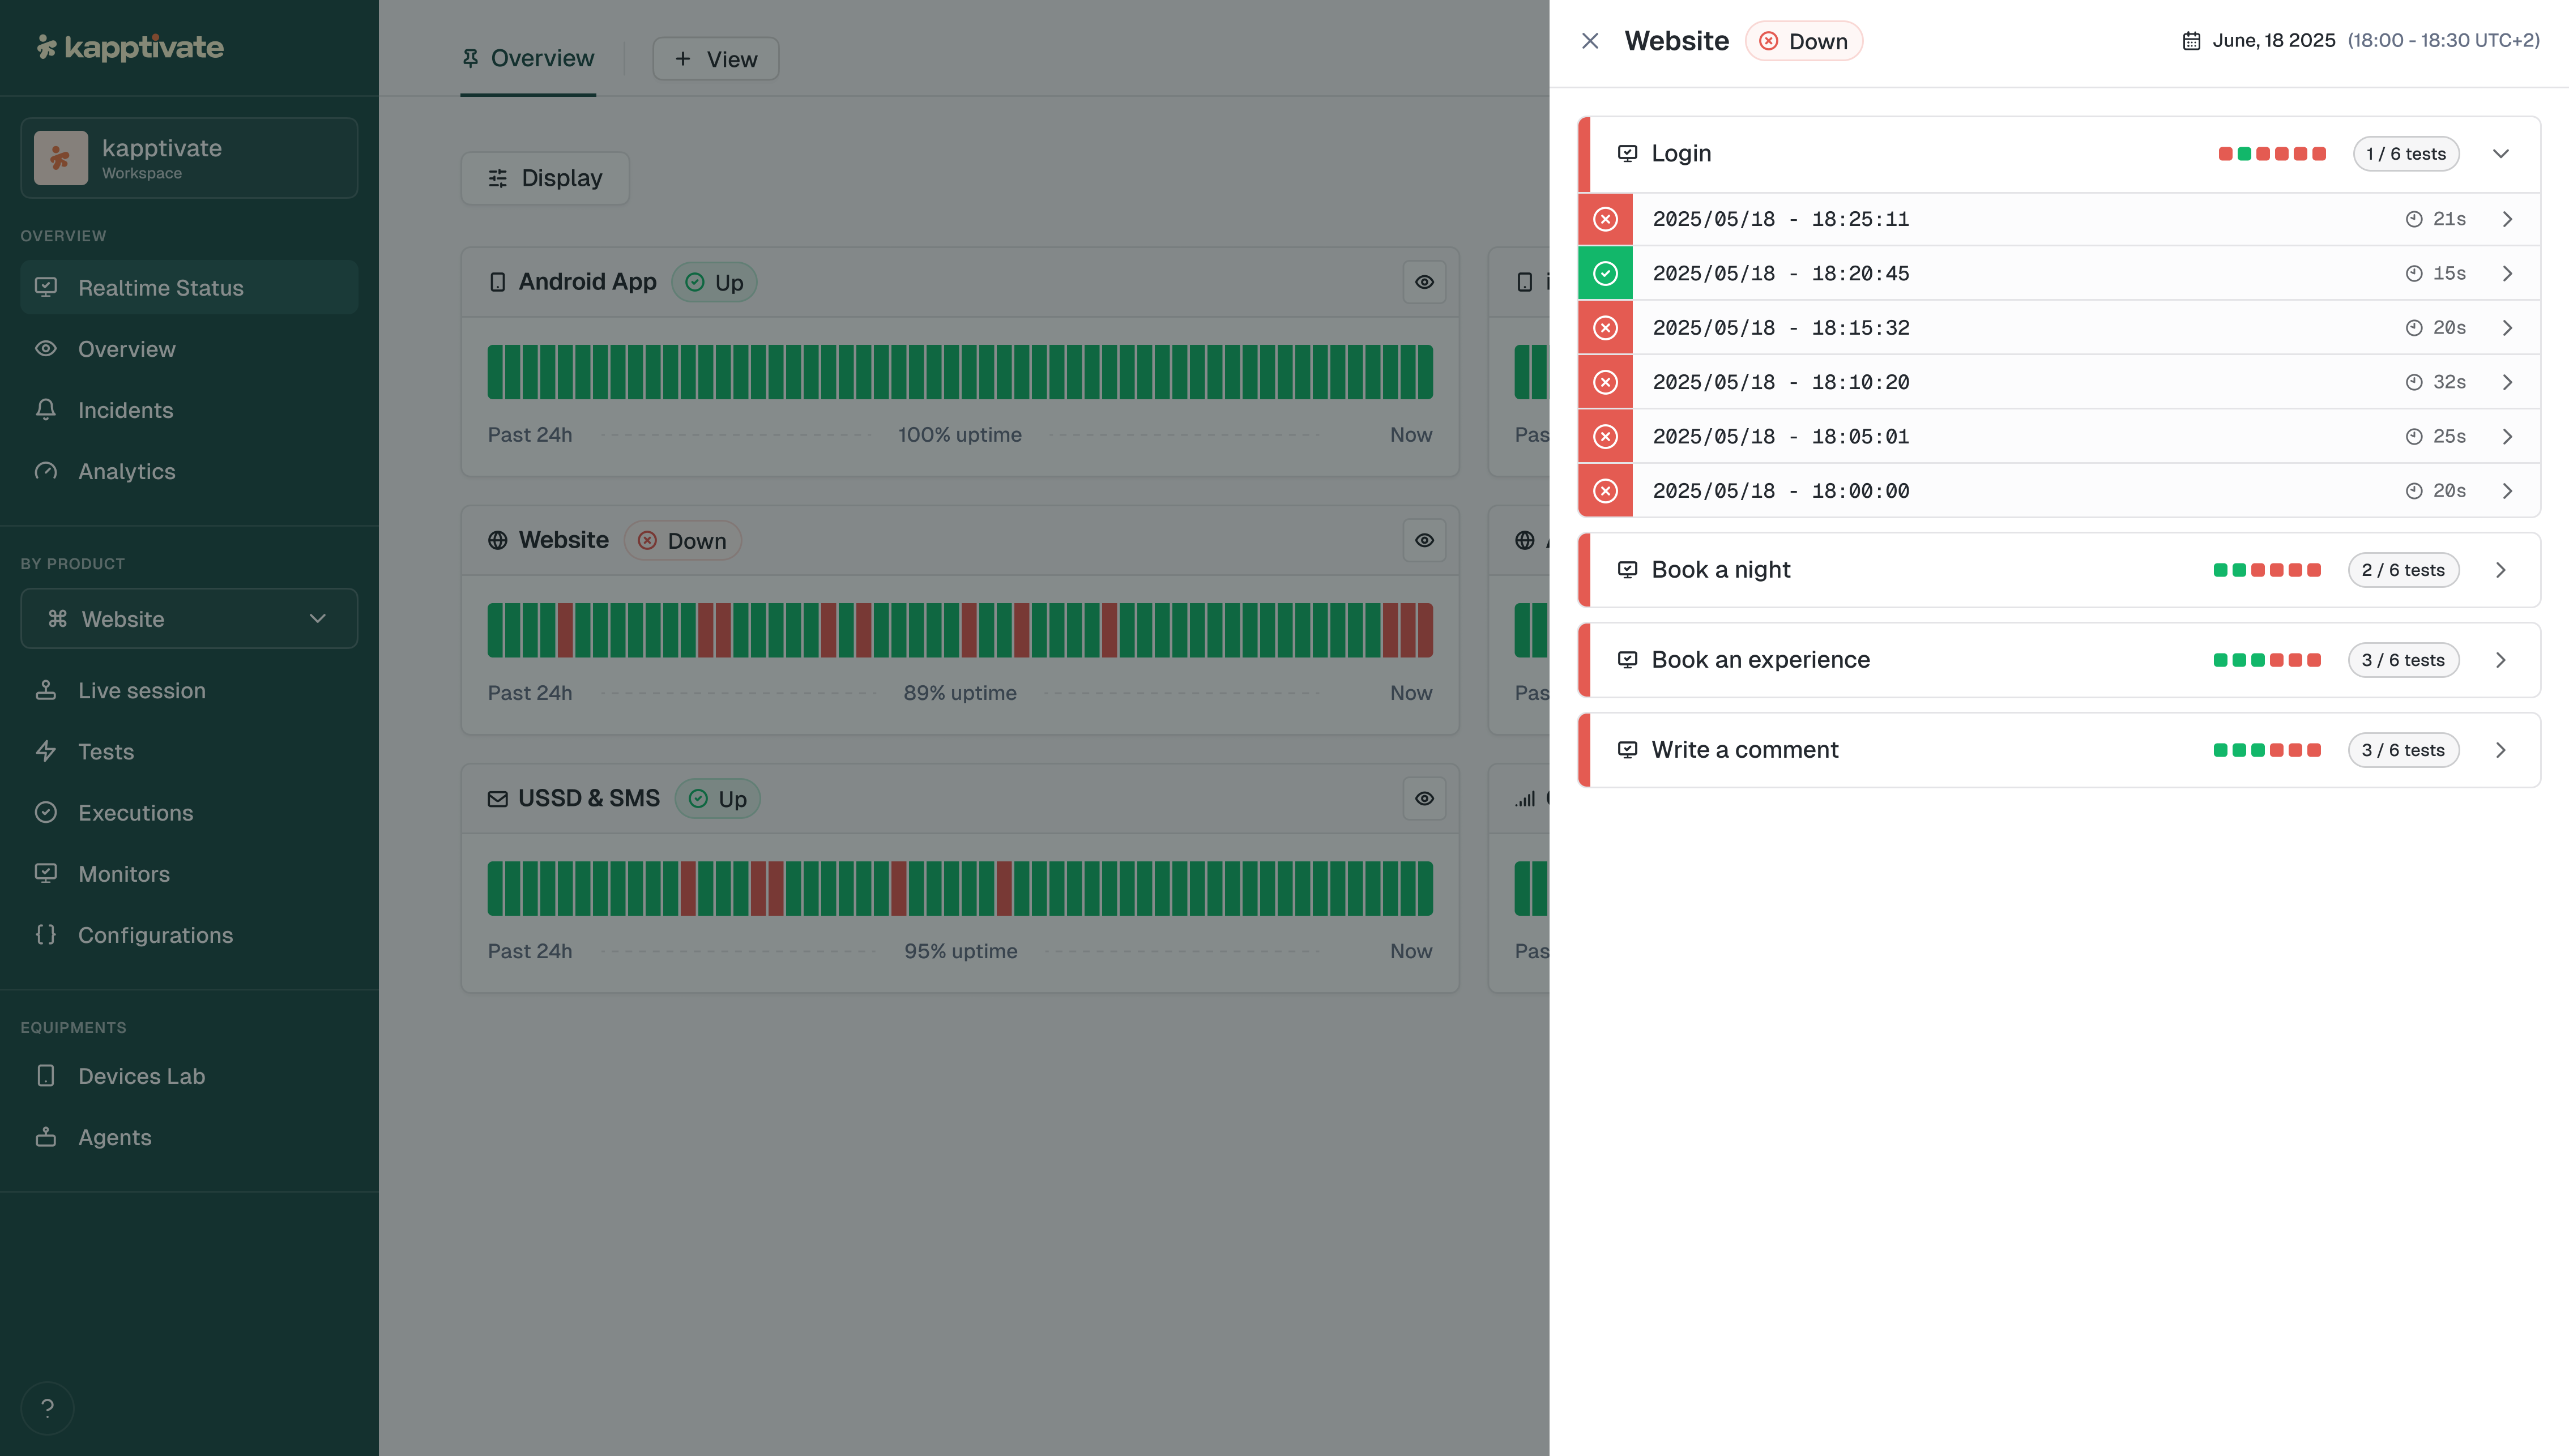Click the help question mark icon
The width and height of the screenshot is (2569, 1456).
(47, 1408)
